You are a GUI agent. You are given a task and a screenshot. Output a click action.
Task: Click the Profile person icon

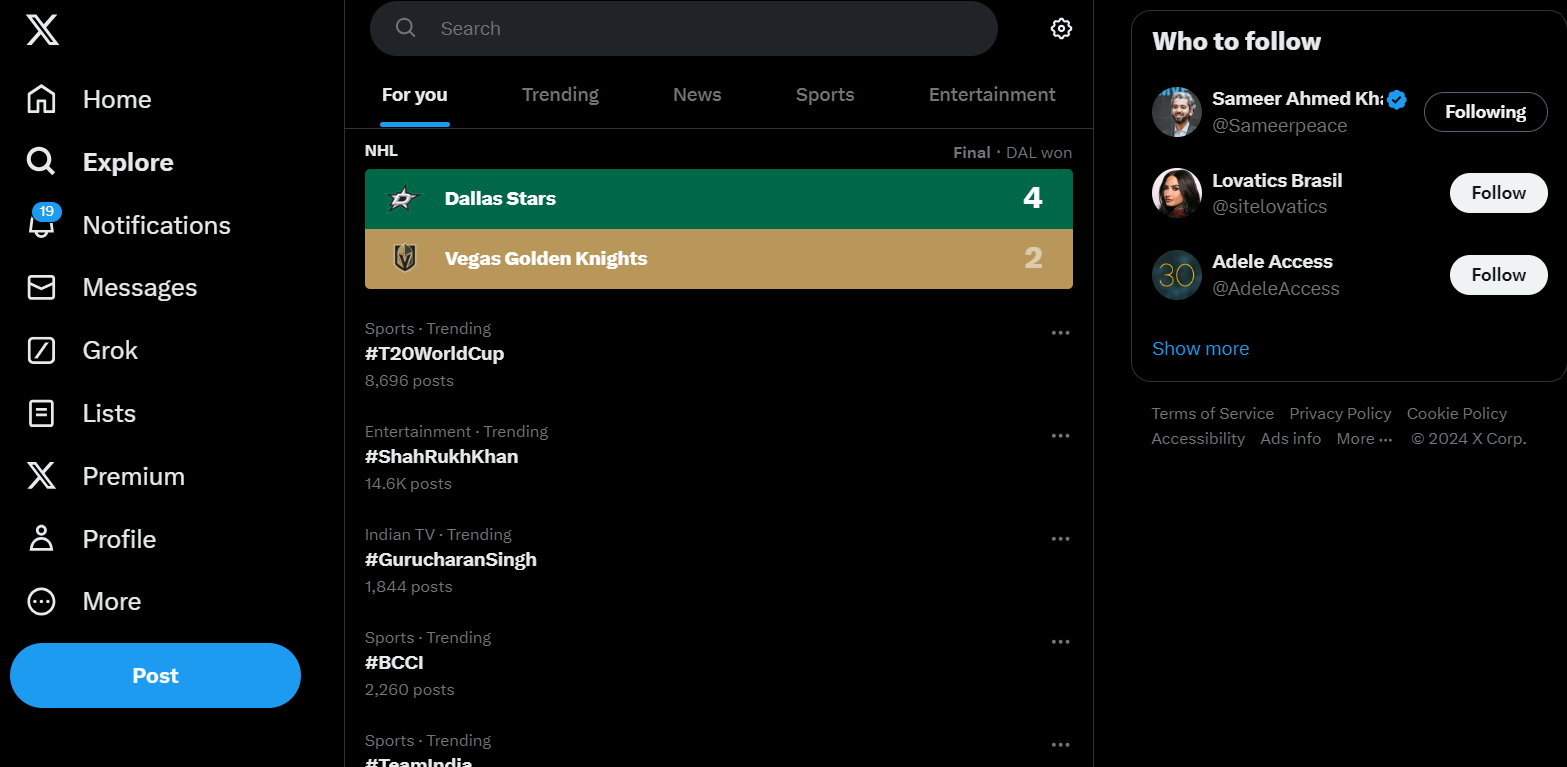(x=41, y=538)
